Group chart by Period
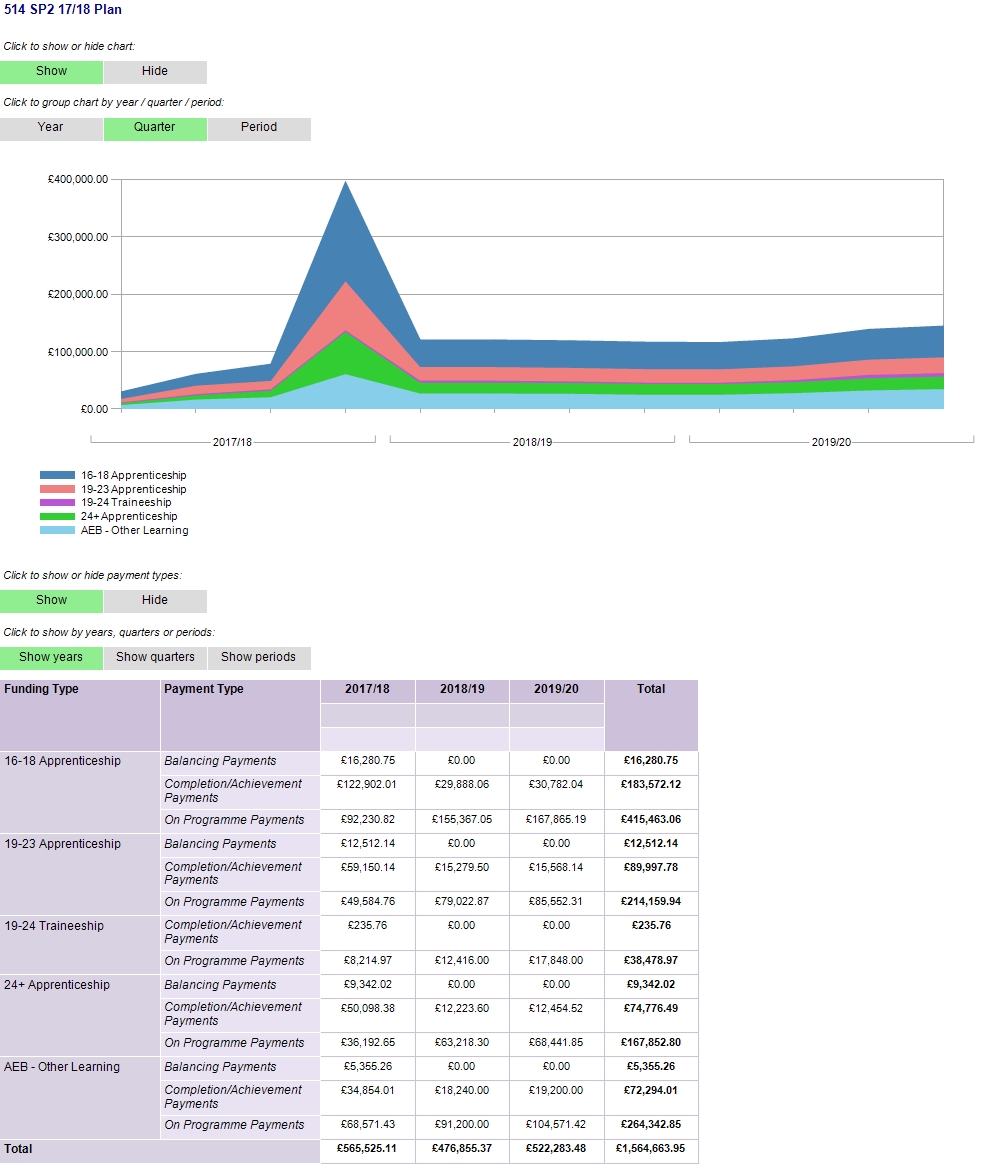Viewport: 984px width, 1173px height. point(259,128)
